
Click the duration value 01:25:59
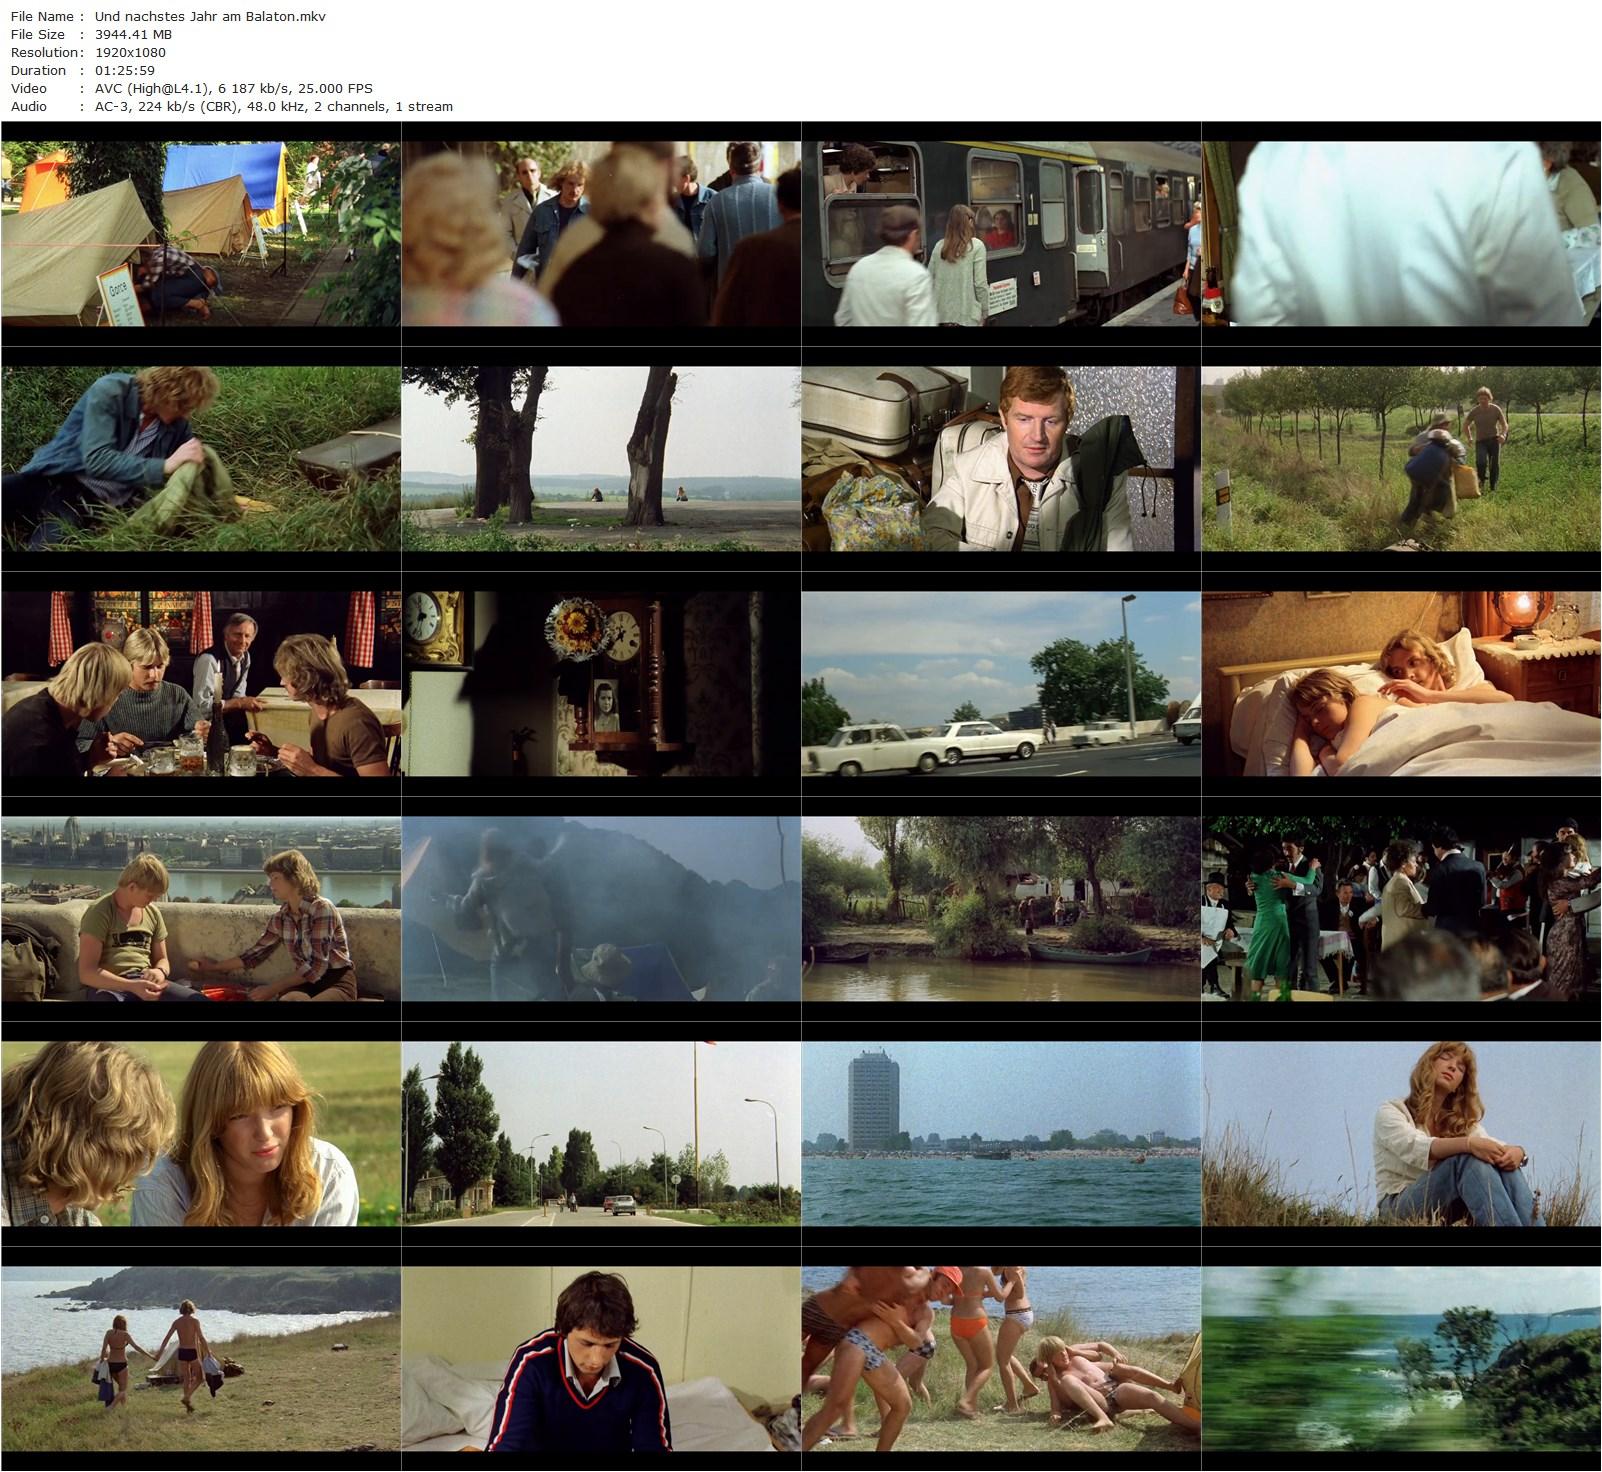[x=123, y=70]
